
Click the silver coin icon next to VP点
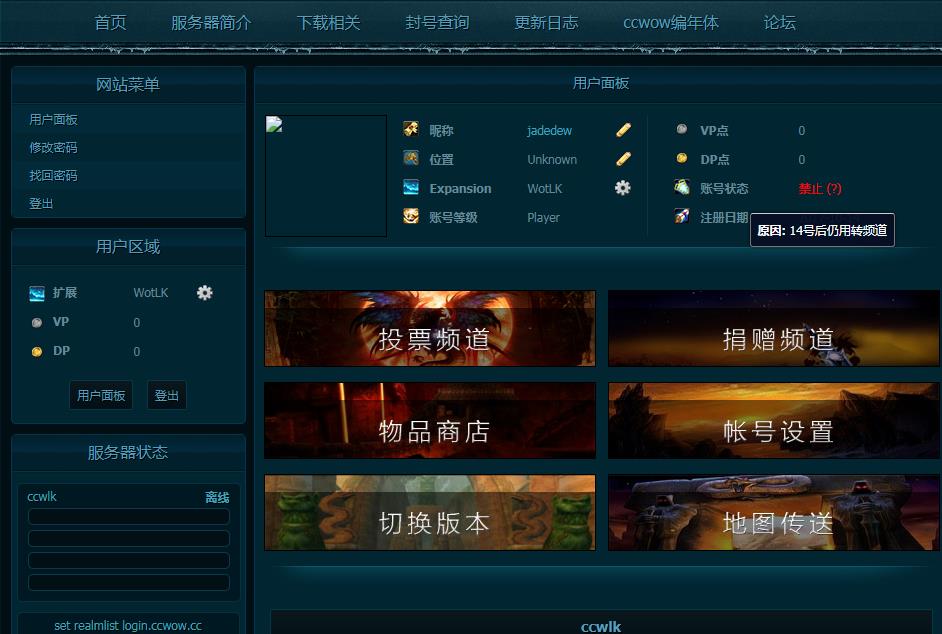pyautogui.click(x=683, y=131)
